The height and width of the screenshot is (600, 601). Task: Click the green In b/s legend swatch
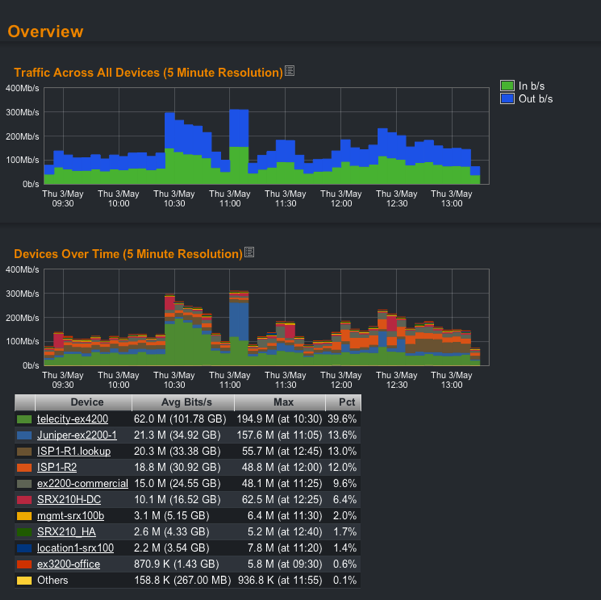tap(507, 86)
